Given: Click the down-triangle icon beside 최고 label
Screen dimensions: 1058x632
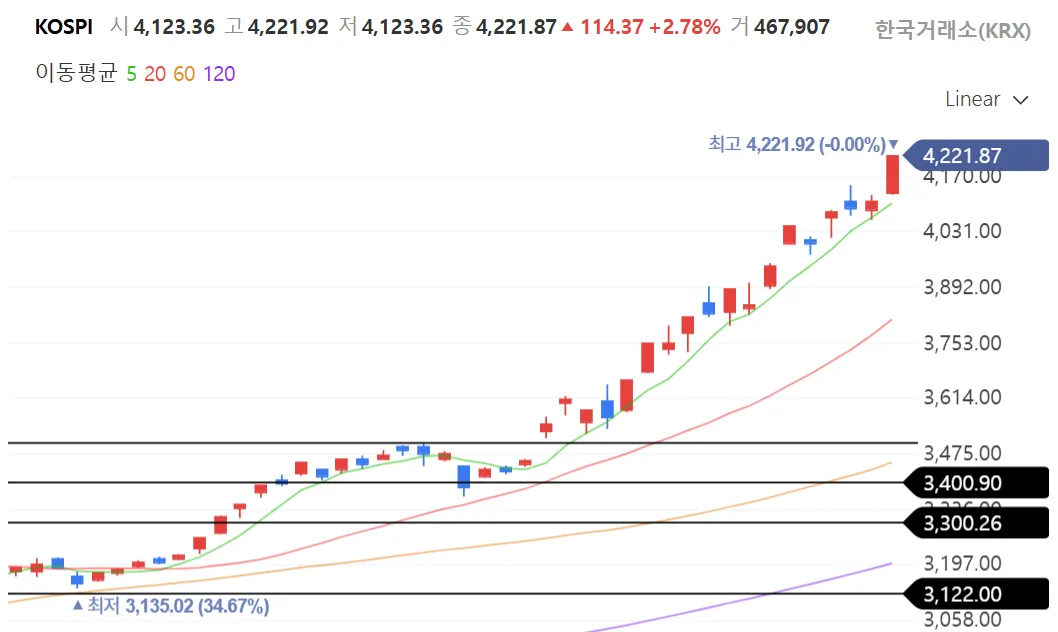Looking at the screenshot, I should pyautogui.click(x=893, y=144).
